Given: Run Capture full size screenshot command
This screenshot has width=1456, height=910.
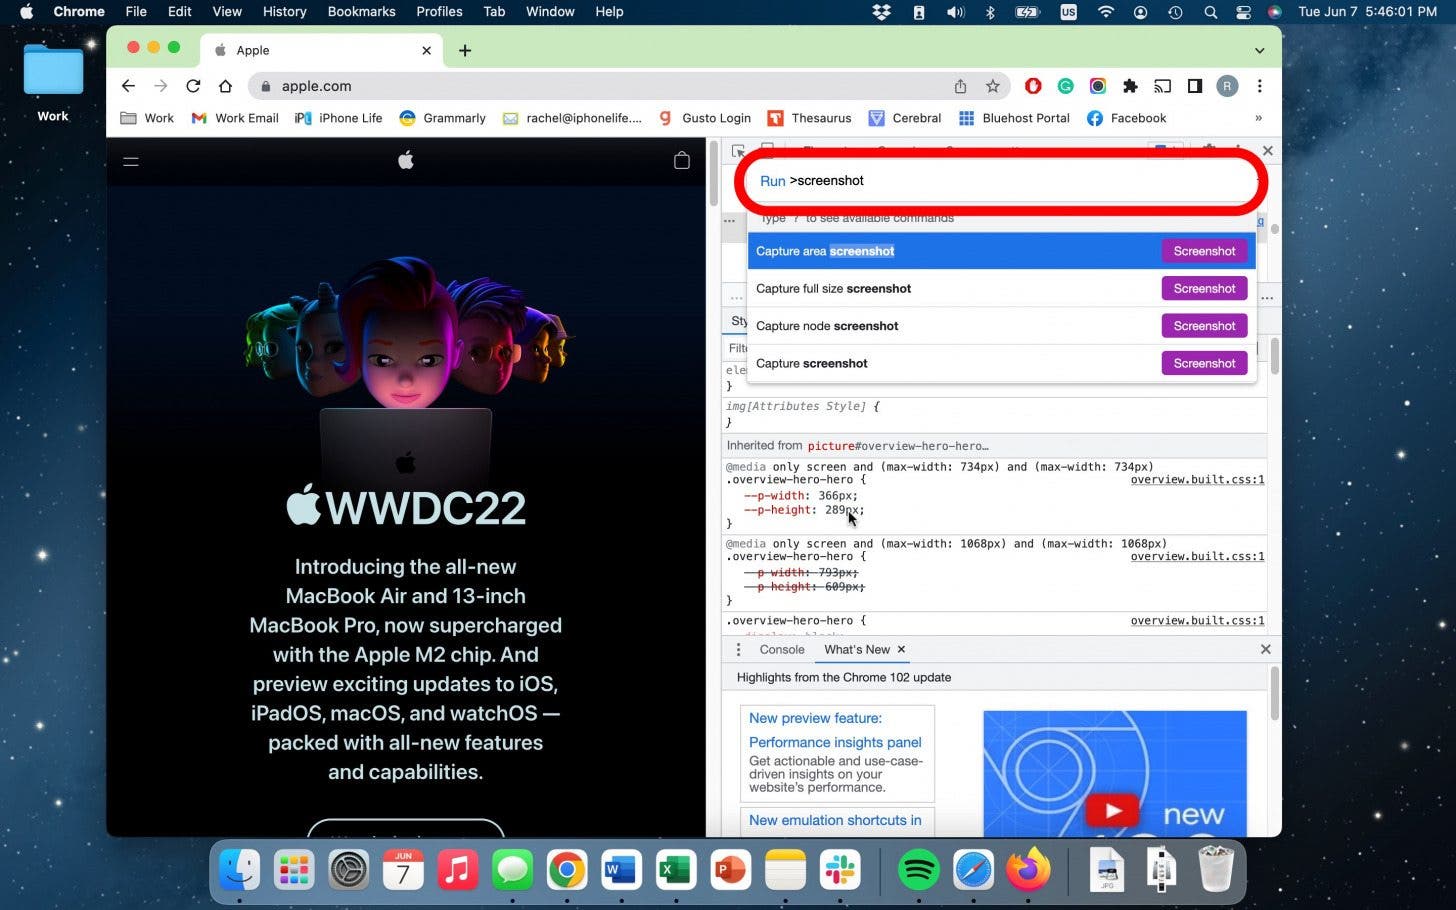Looking at the screenshot, I should pyautogui.click(x=1001, y=288).
